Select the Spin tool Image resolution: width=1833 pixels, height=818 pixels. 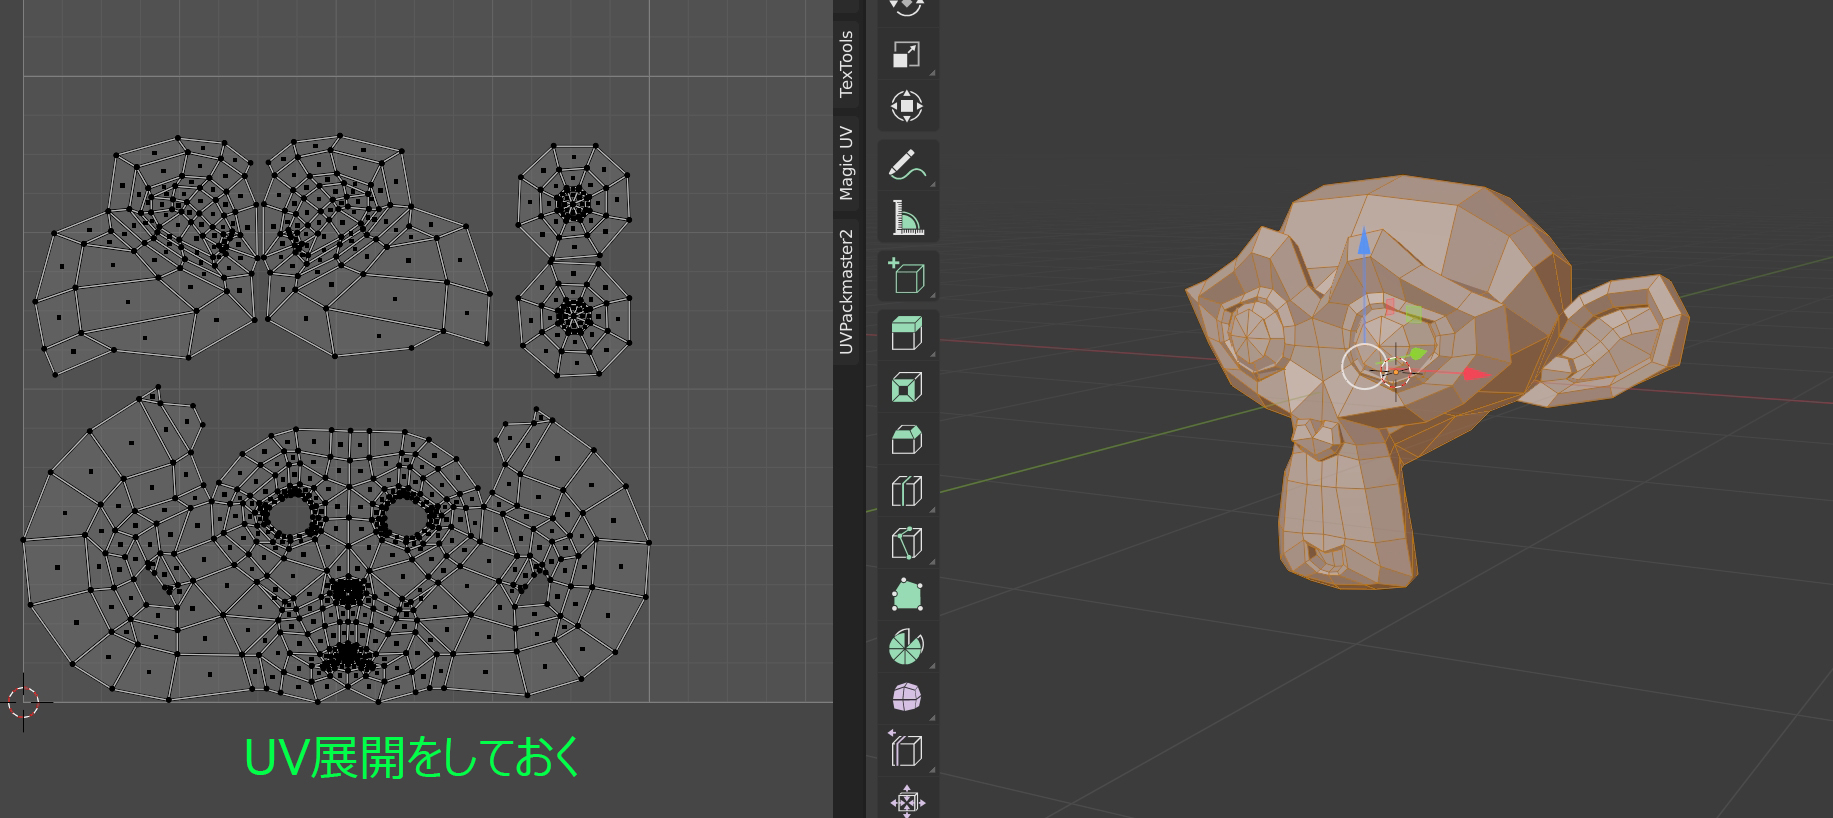tap(907, 647)
